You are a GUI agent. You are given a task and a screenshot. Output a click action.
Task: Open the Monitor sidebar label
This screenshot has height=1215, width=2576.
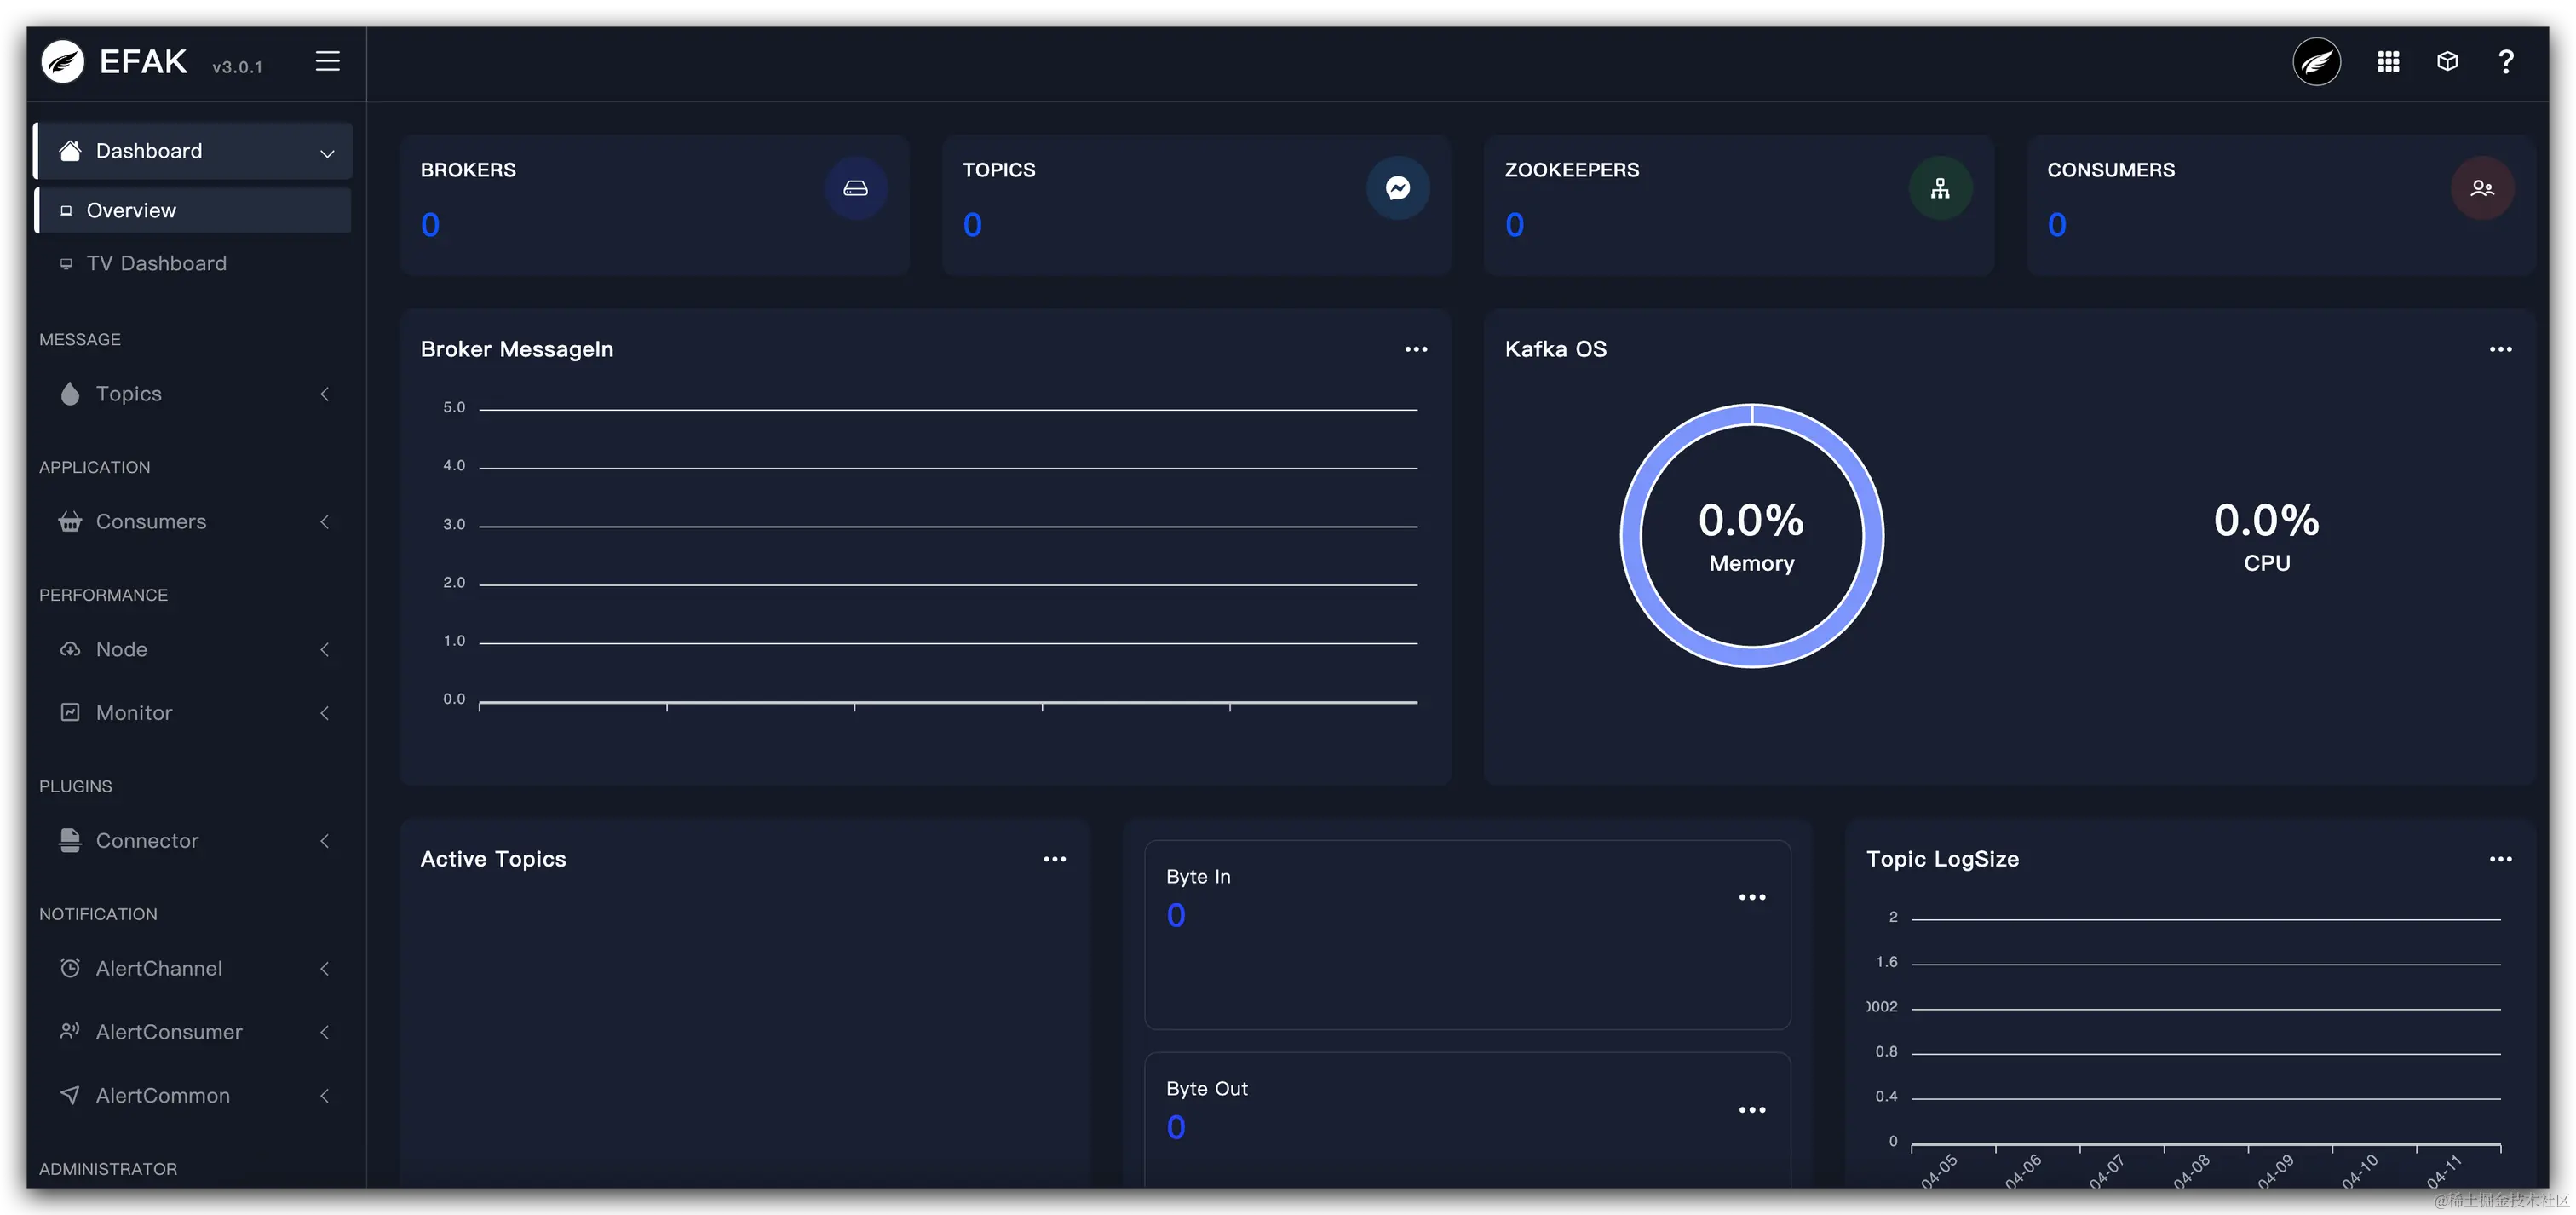[134, 713]
